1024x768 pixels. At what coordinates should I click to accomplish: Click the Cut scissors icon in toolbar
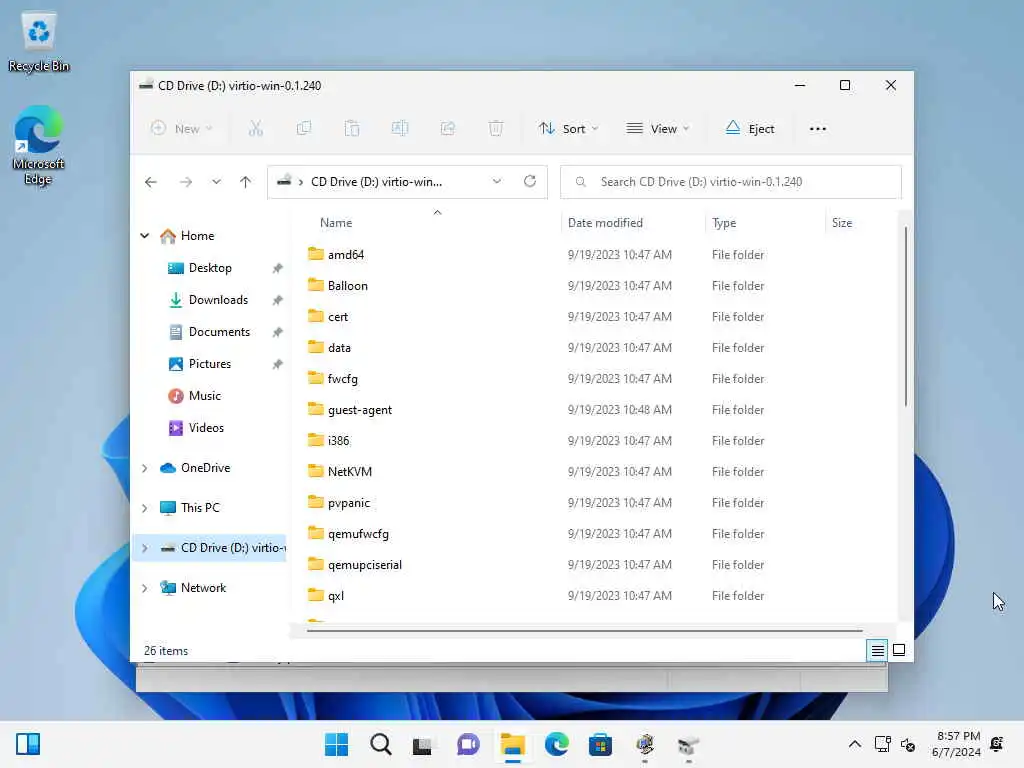click(255, 129)
